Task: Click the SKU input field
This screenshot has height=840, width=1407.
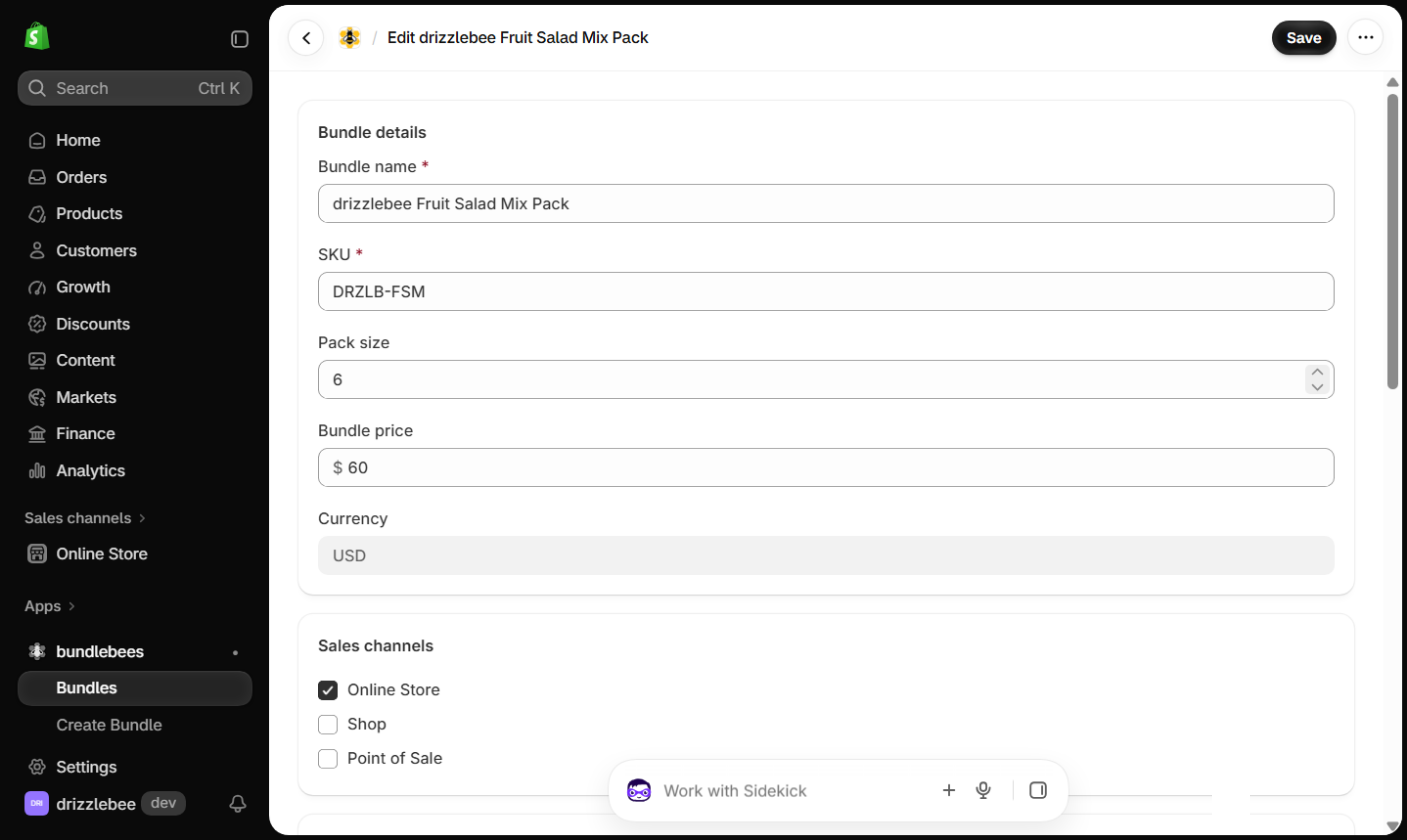Action: coord(826,291)
